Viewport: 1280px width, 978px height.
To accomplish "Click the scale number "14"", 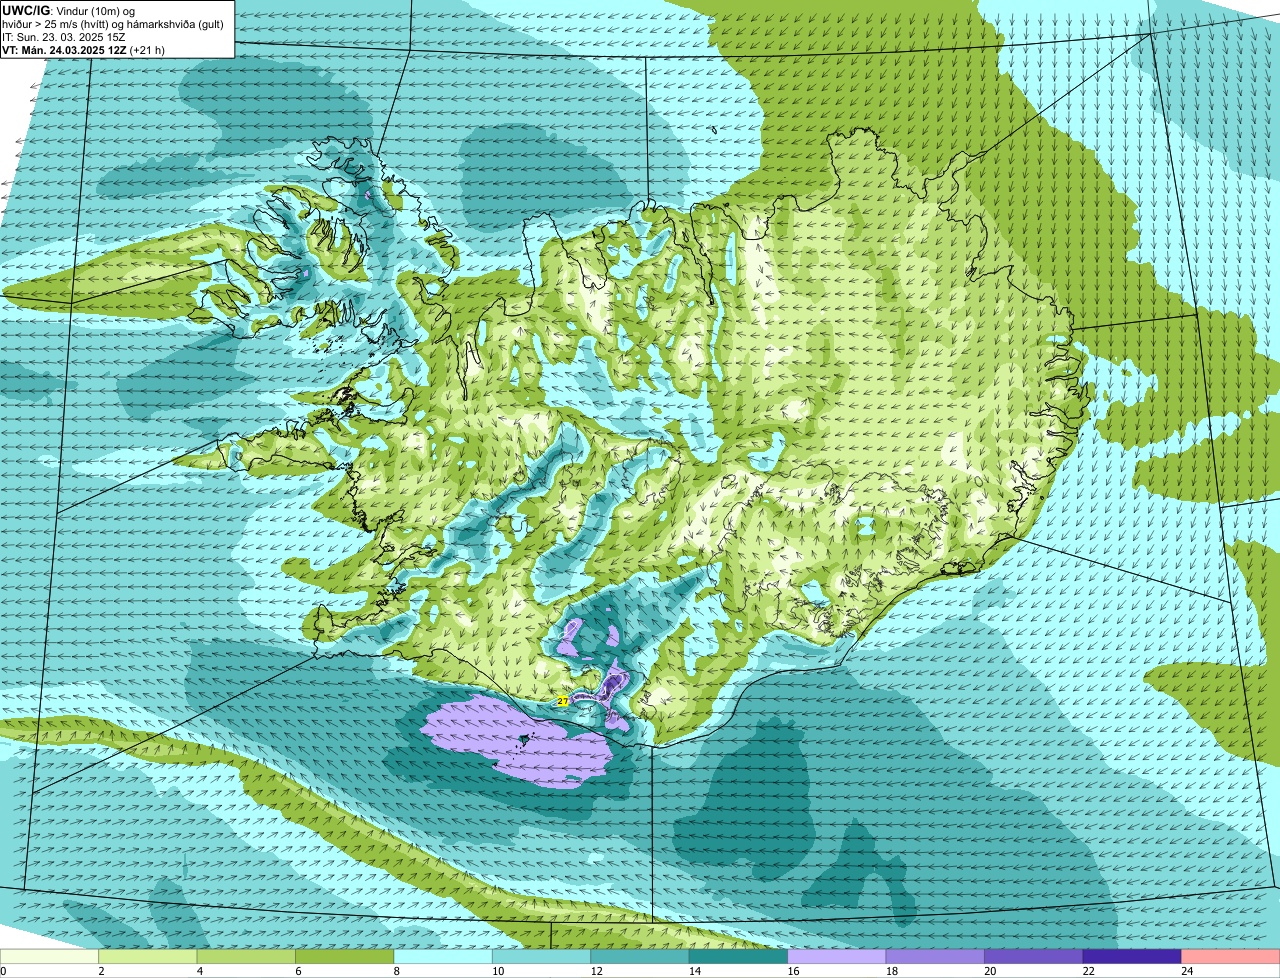I will point(693,971).
